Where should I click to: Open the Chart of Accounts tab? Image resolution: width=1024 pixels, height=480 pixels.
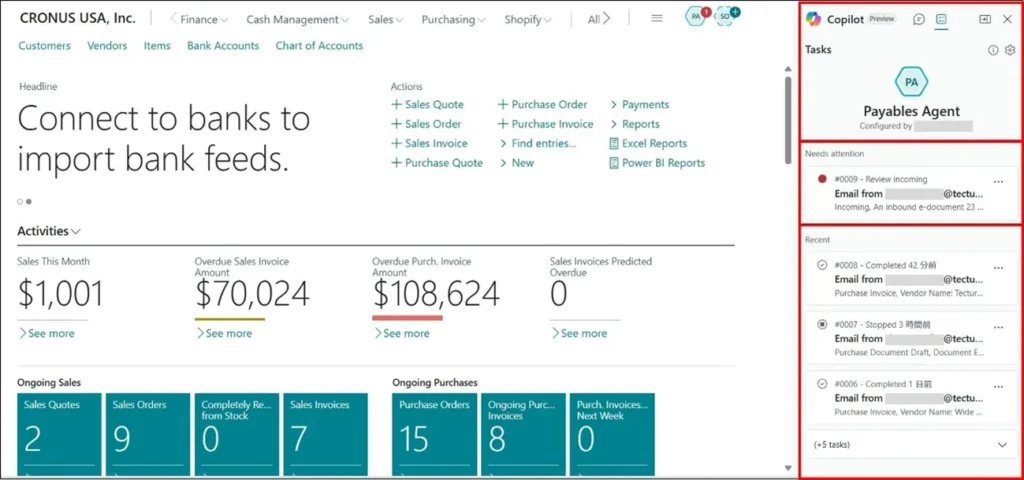[x=319, y=46]
